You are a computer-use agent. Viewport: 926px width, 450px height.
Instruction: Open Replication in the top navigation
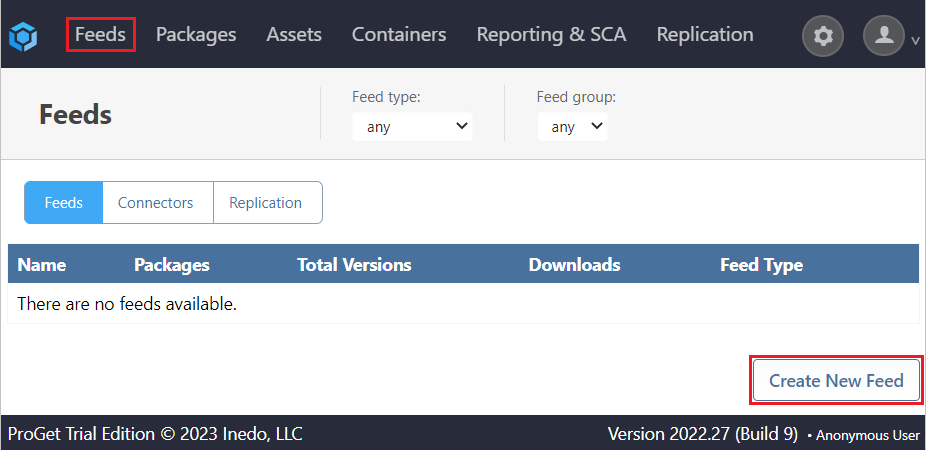(705, 35)
